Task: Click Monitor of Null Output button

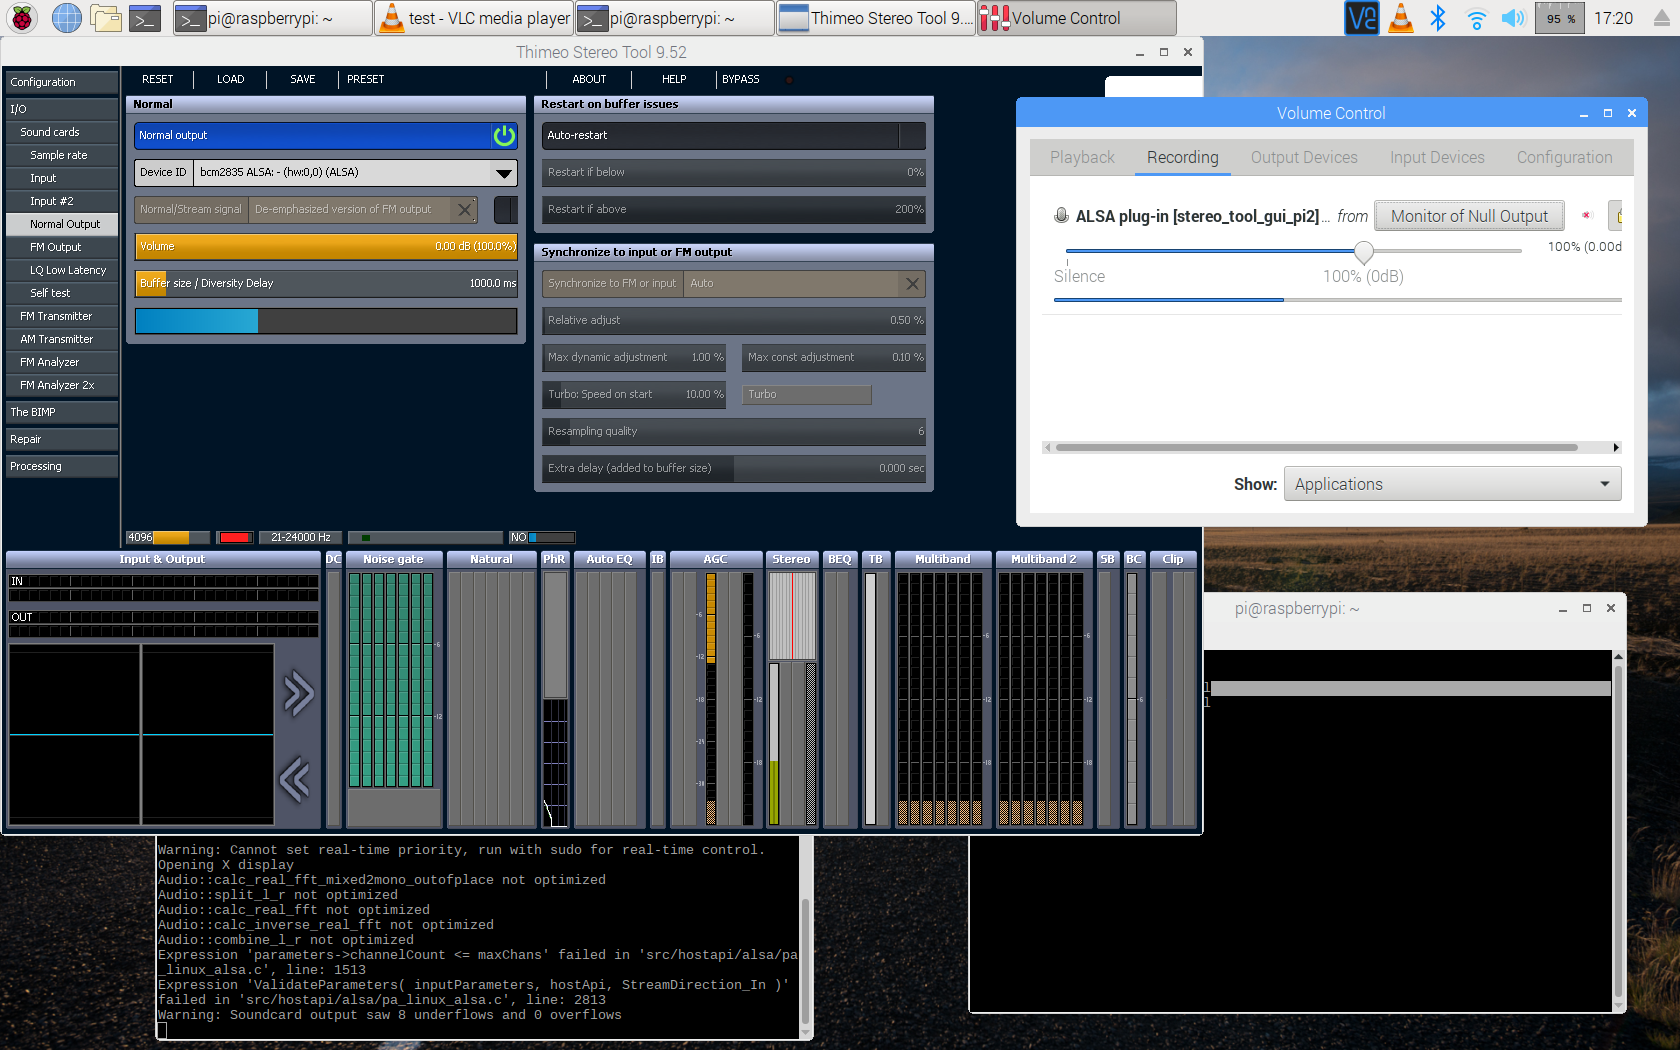Action: 1469,216
